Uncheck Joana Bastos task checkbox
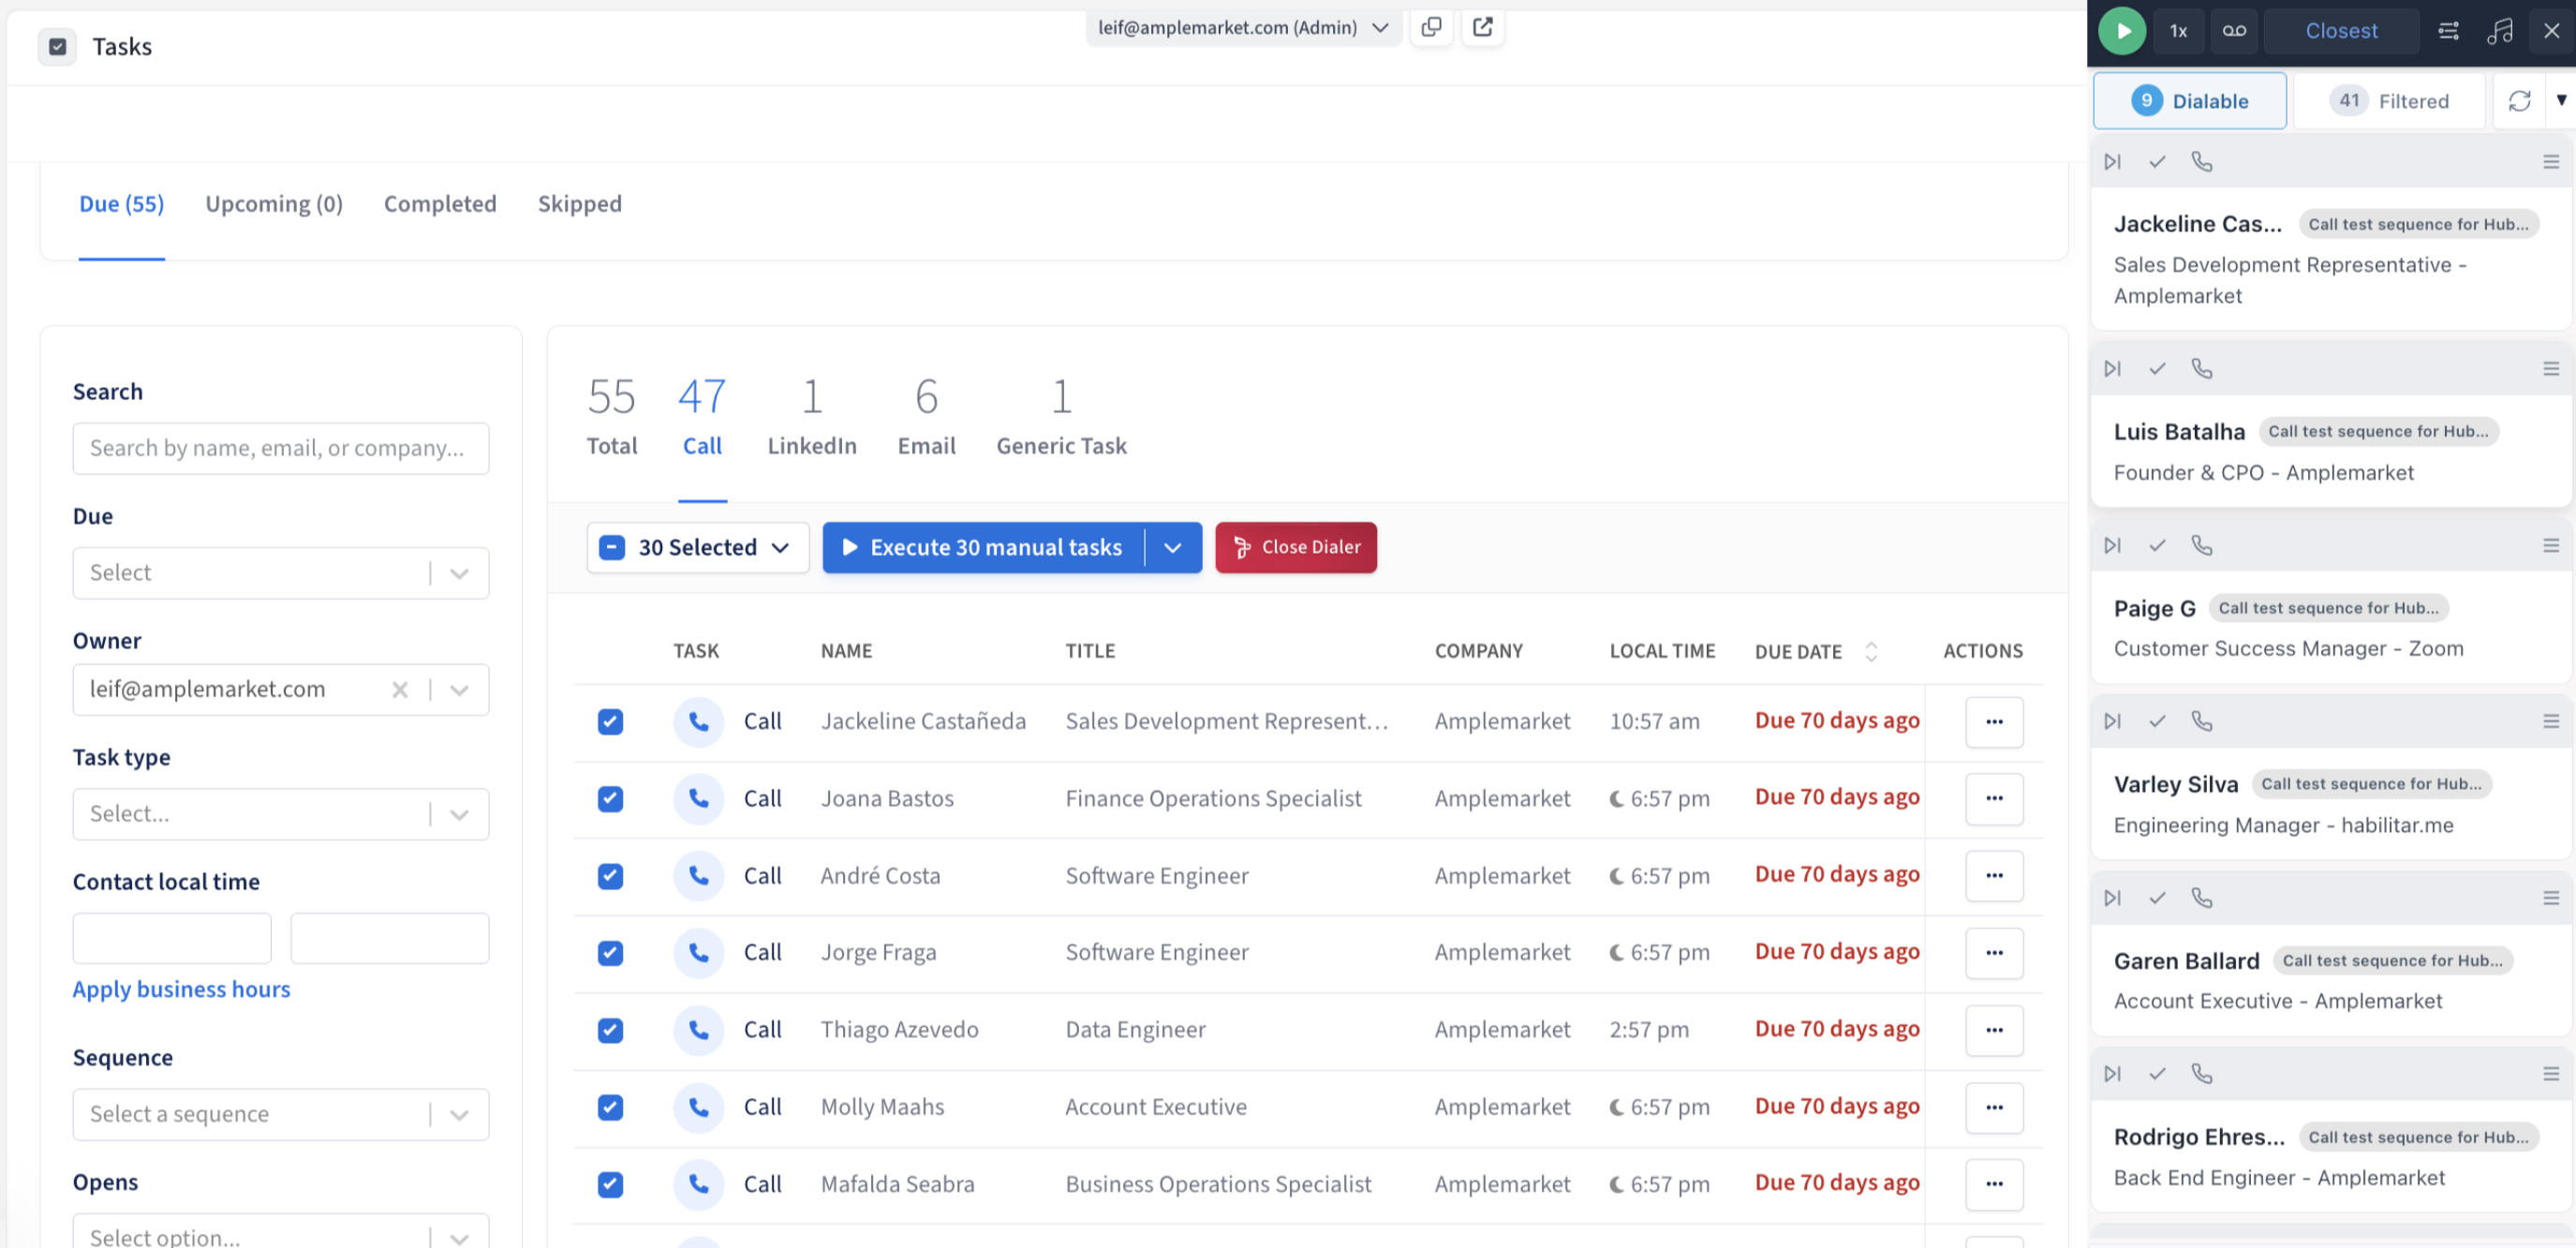 [610, 798]
